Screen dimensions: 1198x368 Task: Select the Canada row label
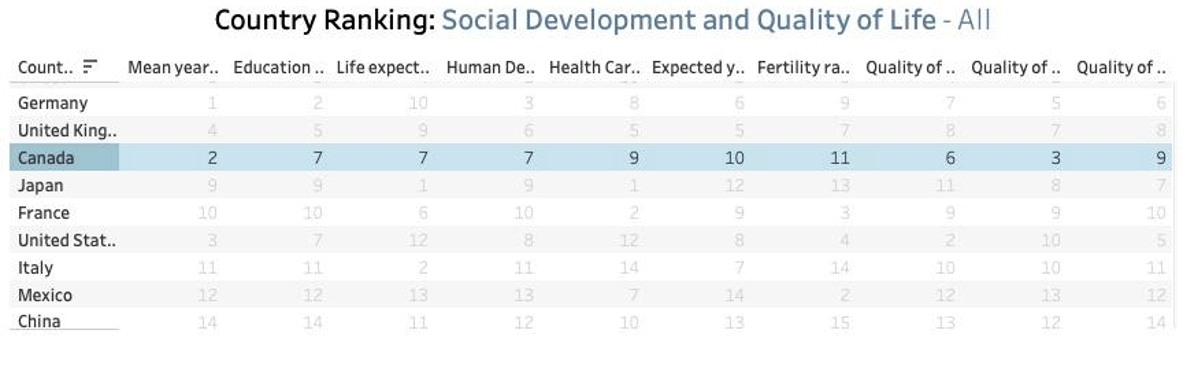(46, 158)
